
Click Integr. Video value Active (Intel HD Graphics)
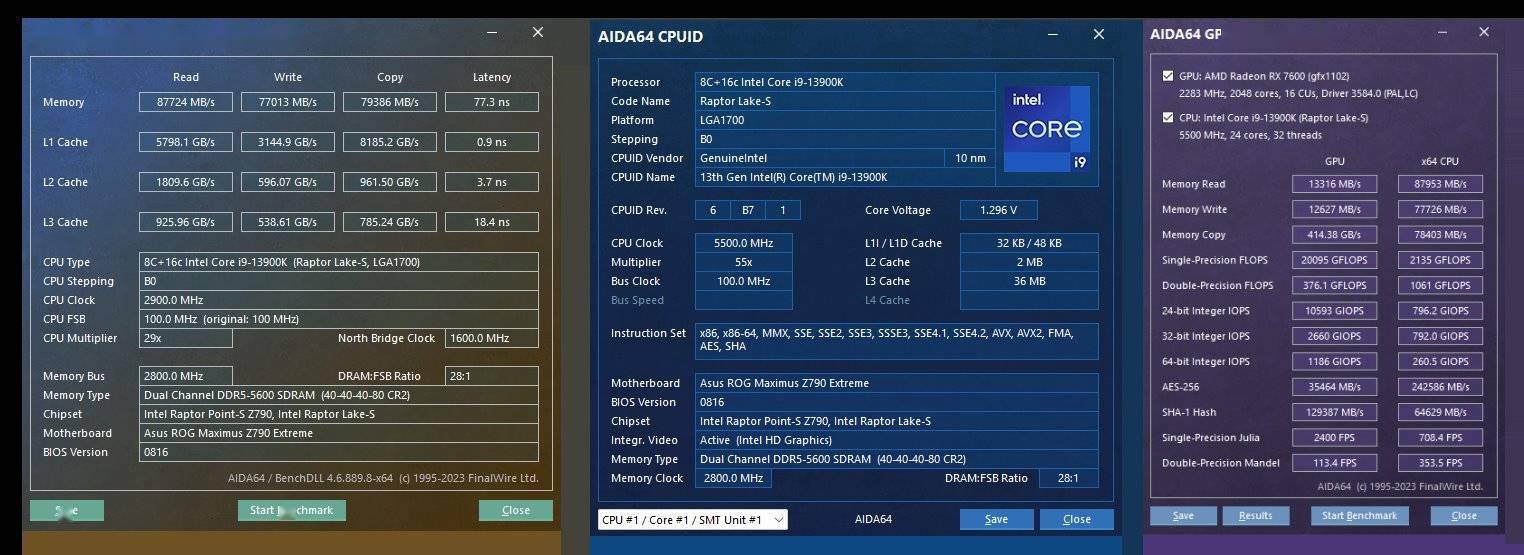(897, 440)
